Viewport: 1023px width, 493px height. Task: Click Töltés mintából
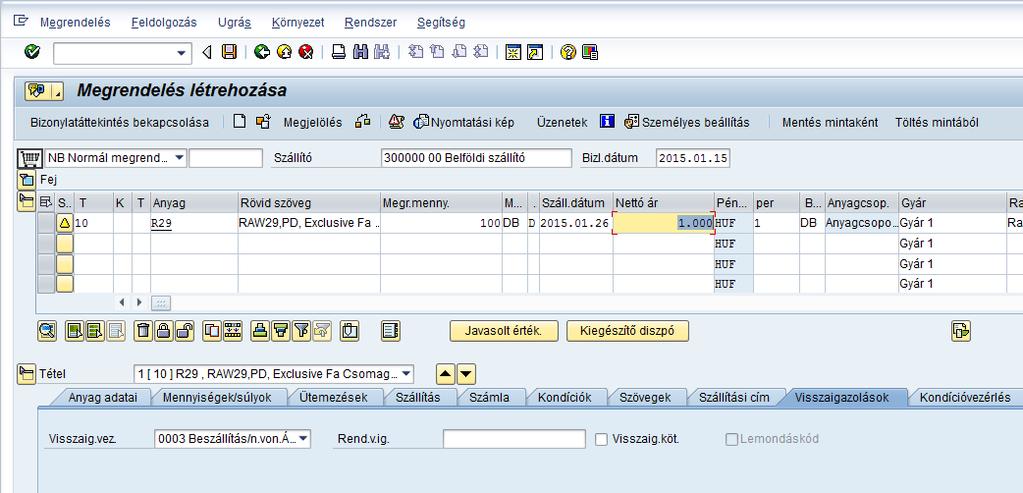click(x=937, y=122)
